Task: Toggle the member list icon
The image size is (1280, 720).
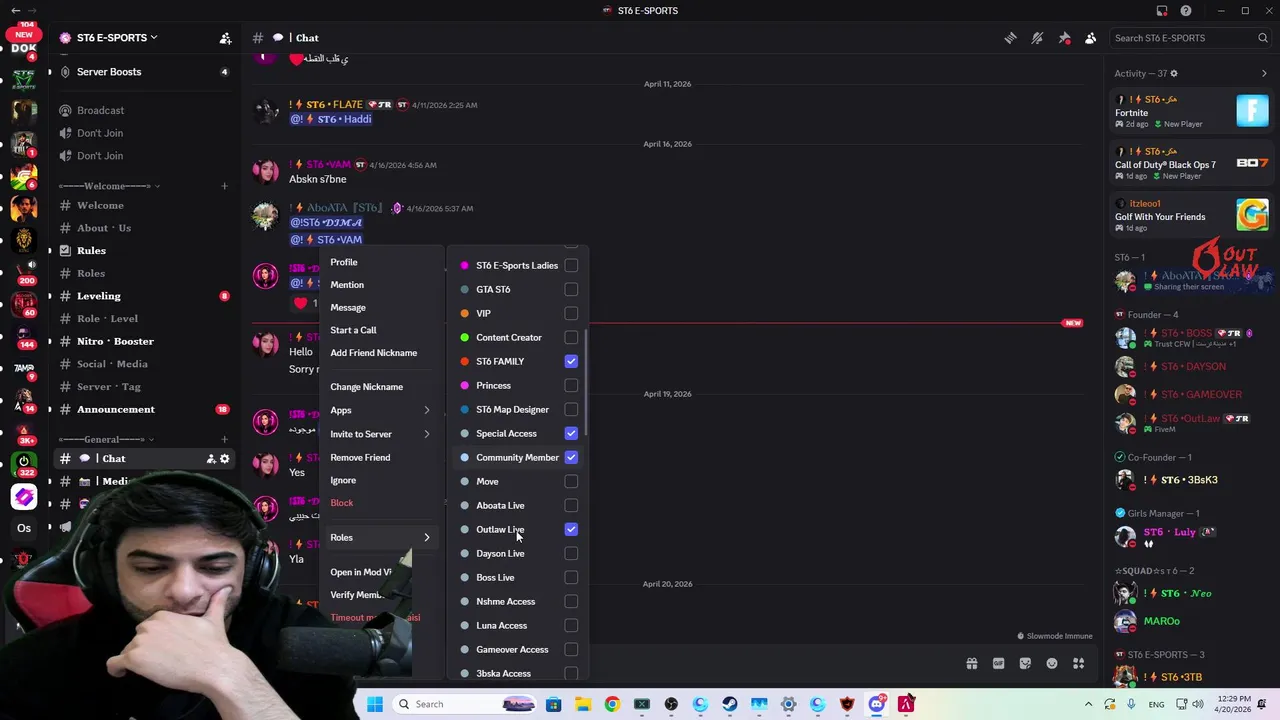Action: [1090, 38]
